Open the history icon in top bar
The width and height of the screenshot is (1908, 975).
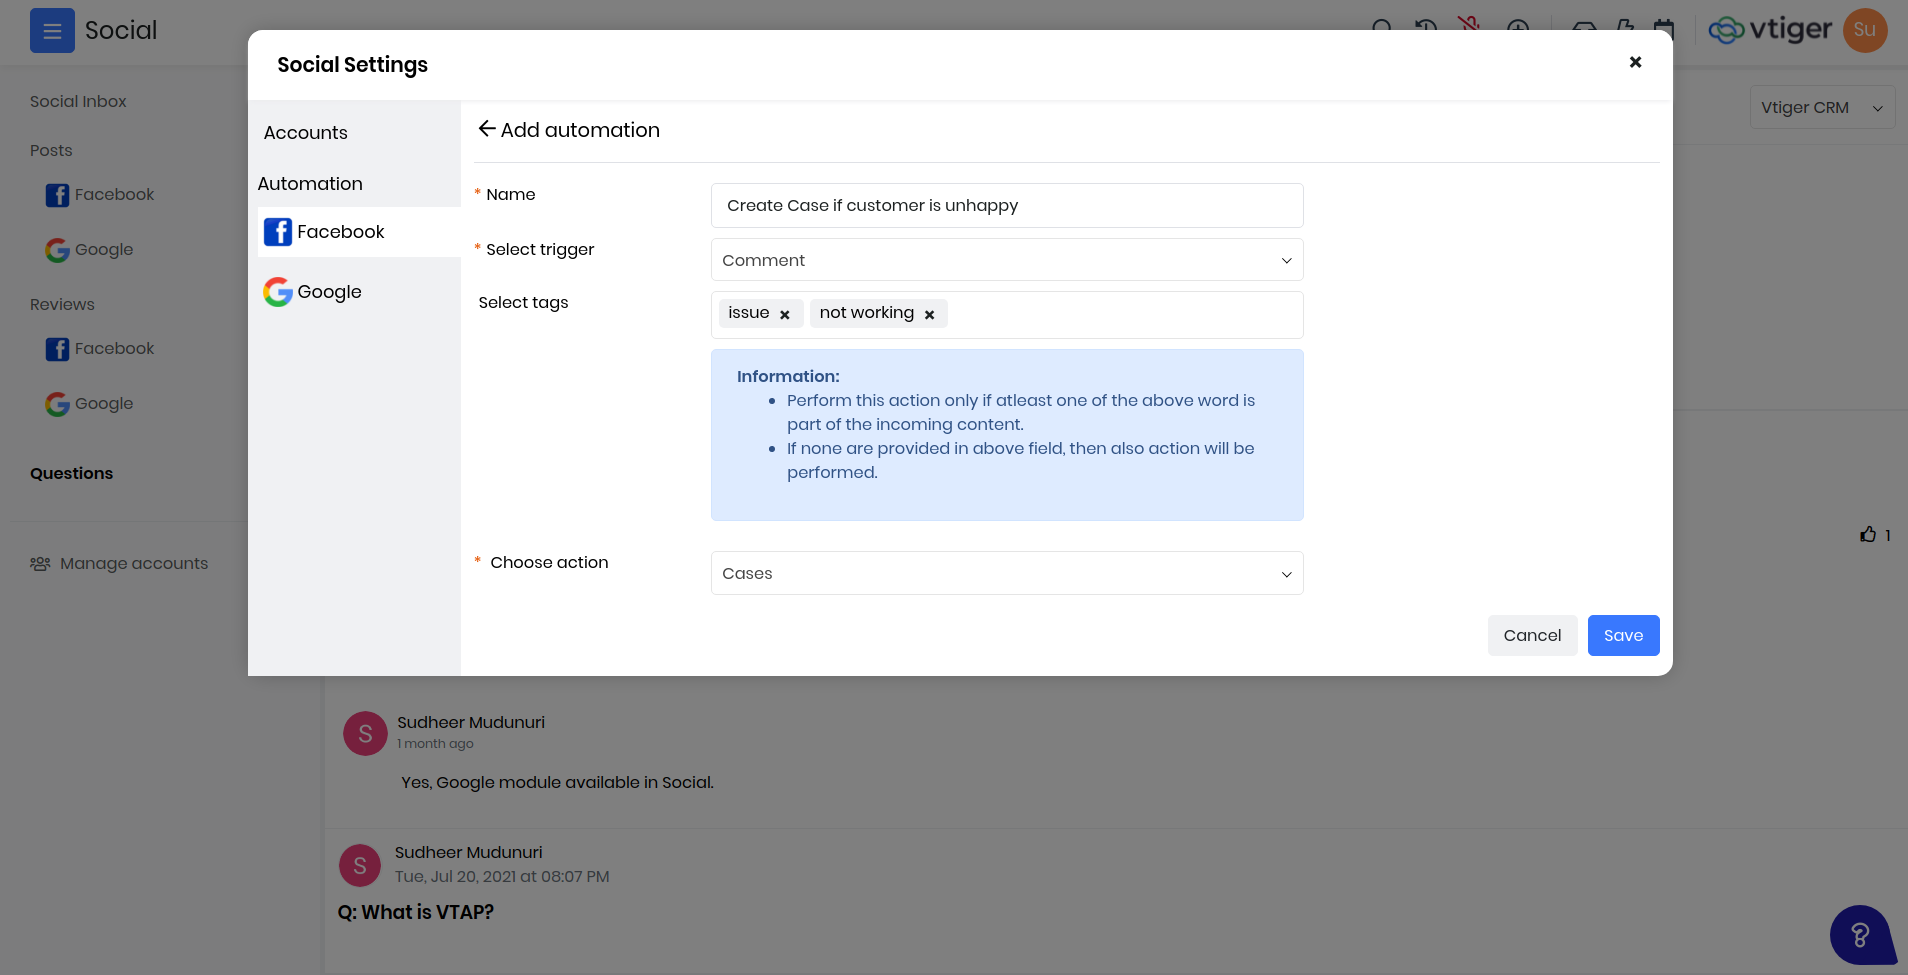[1427, 30]
